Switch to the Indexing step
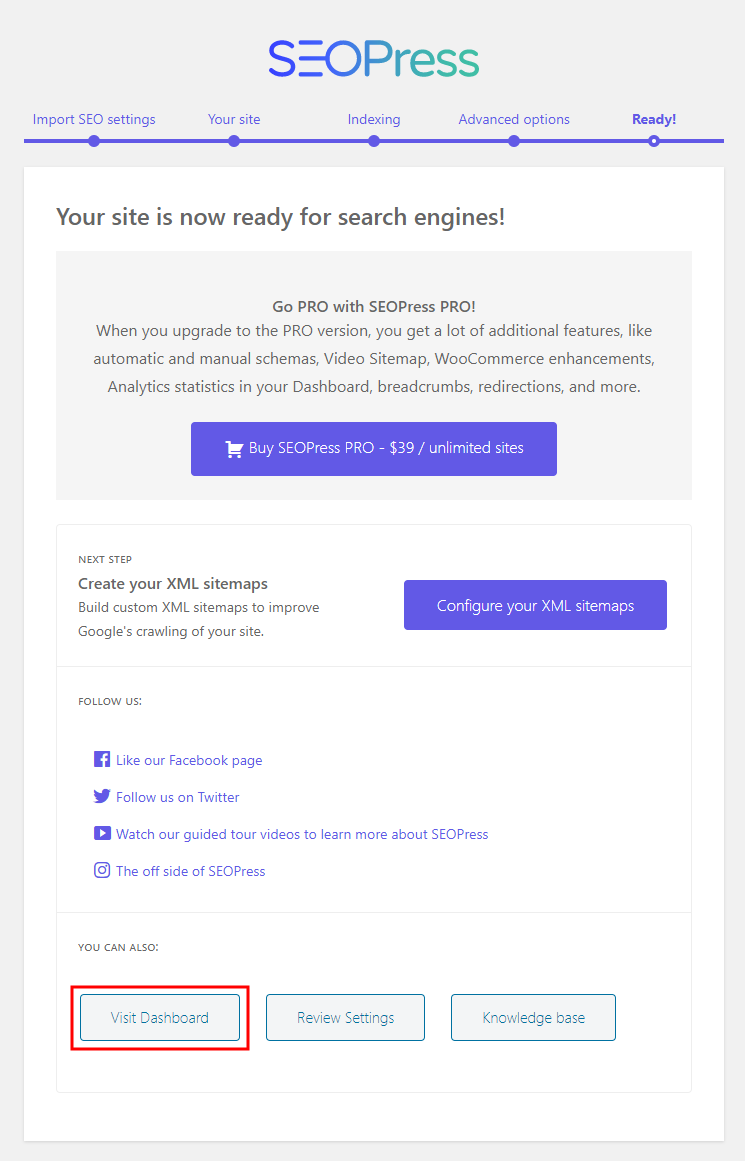 coord(374,119)
